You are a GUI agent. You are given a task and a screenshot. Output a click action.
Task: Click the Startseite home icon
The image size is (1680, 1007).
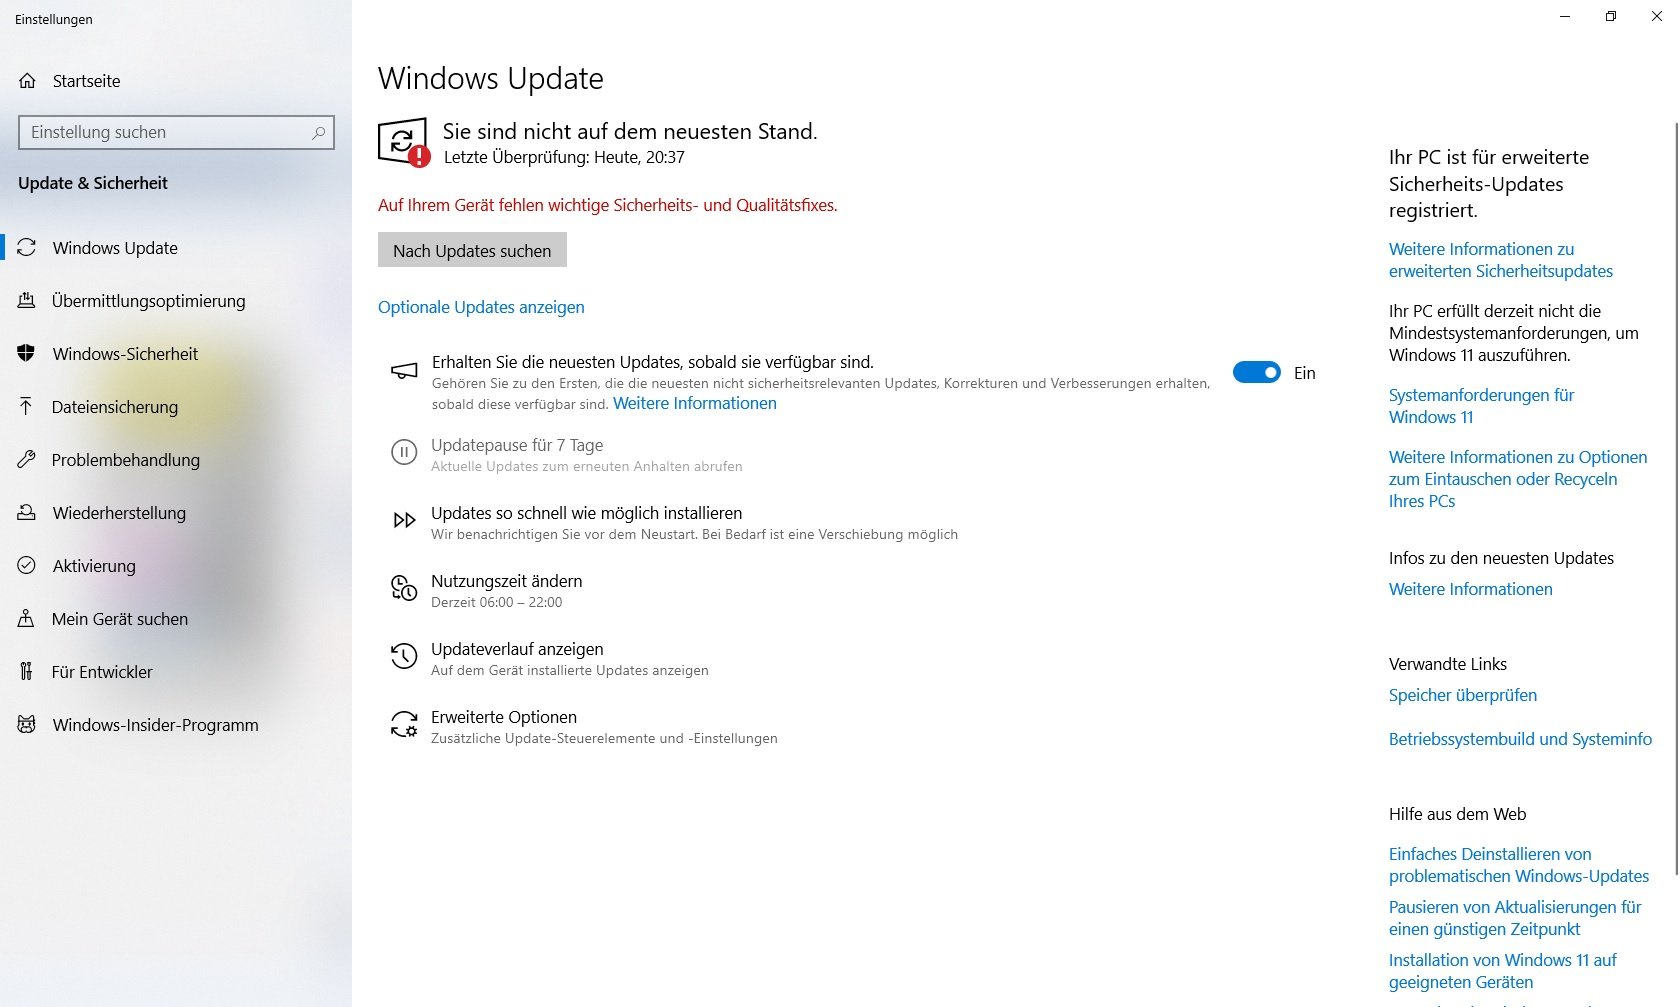[27, 81]
